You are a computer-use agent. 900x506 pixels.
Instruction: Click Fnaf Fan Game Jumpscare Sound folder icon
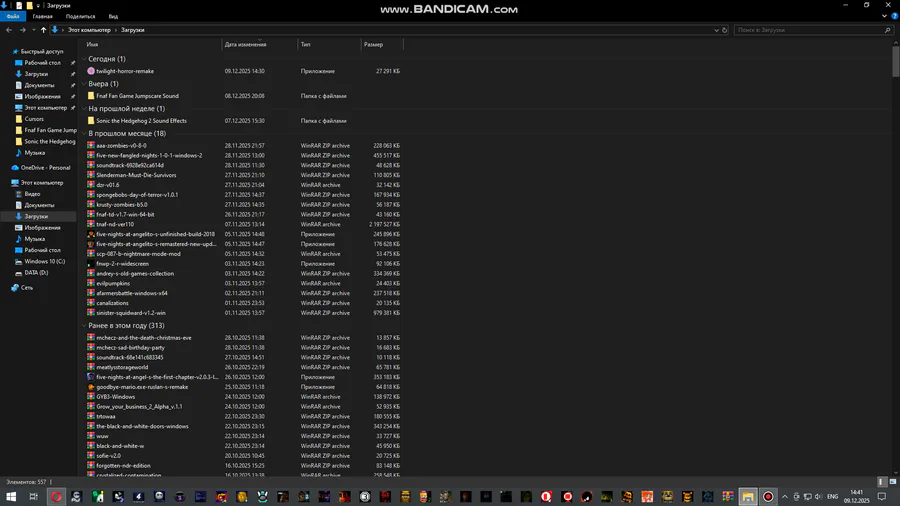[x=91, y=96]
